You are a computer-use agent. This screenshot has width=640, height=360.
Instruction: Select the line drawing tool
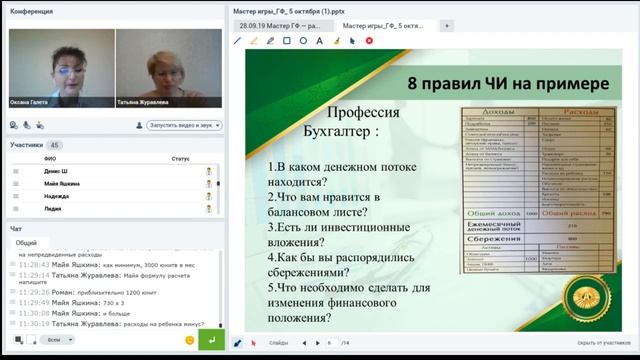tap(237, 41)
